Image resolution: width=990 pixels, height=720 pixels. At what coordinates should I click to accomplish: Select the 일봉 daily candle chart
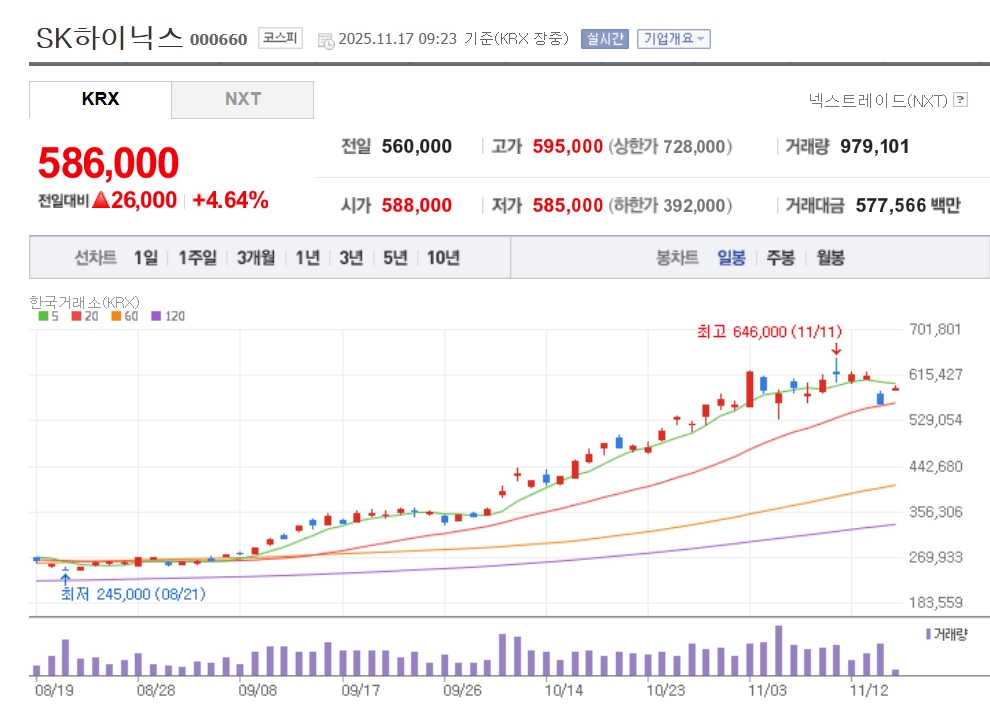tap(731, 258)
